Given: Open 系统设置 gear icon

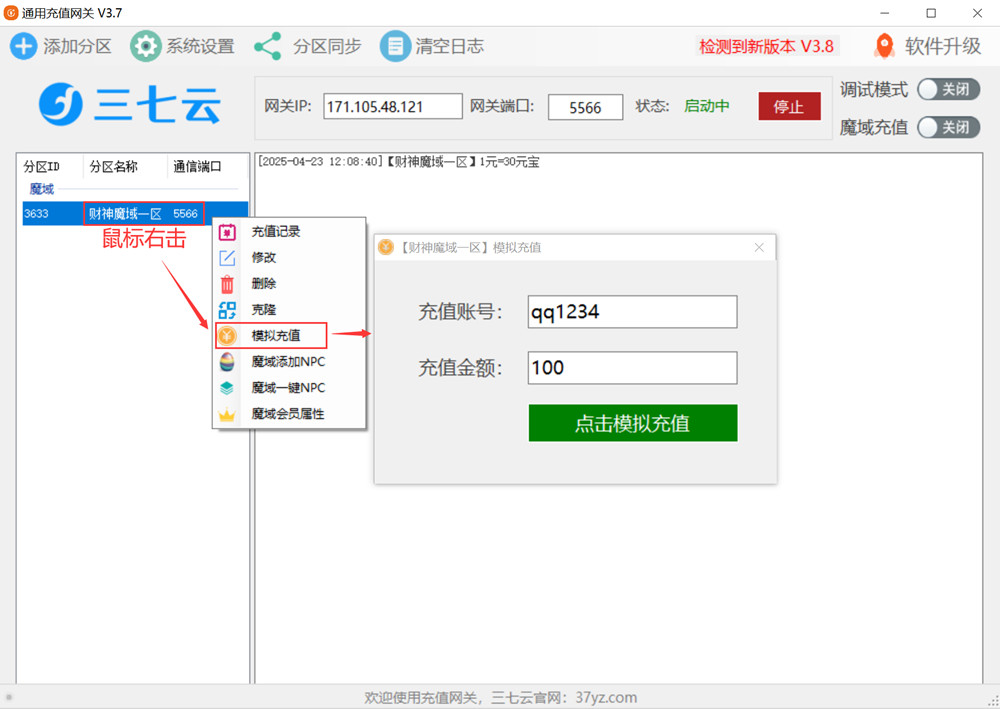Looking at the screenshot, I should pos(146,46).
